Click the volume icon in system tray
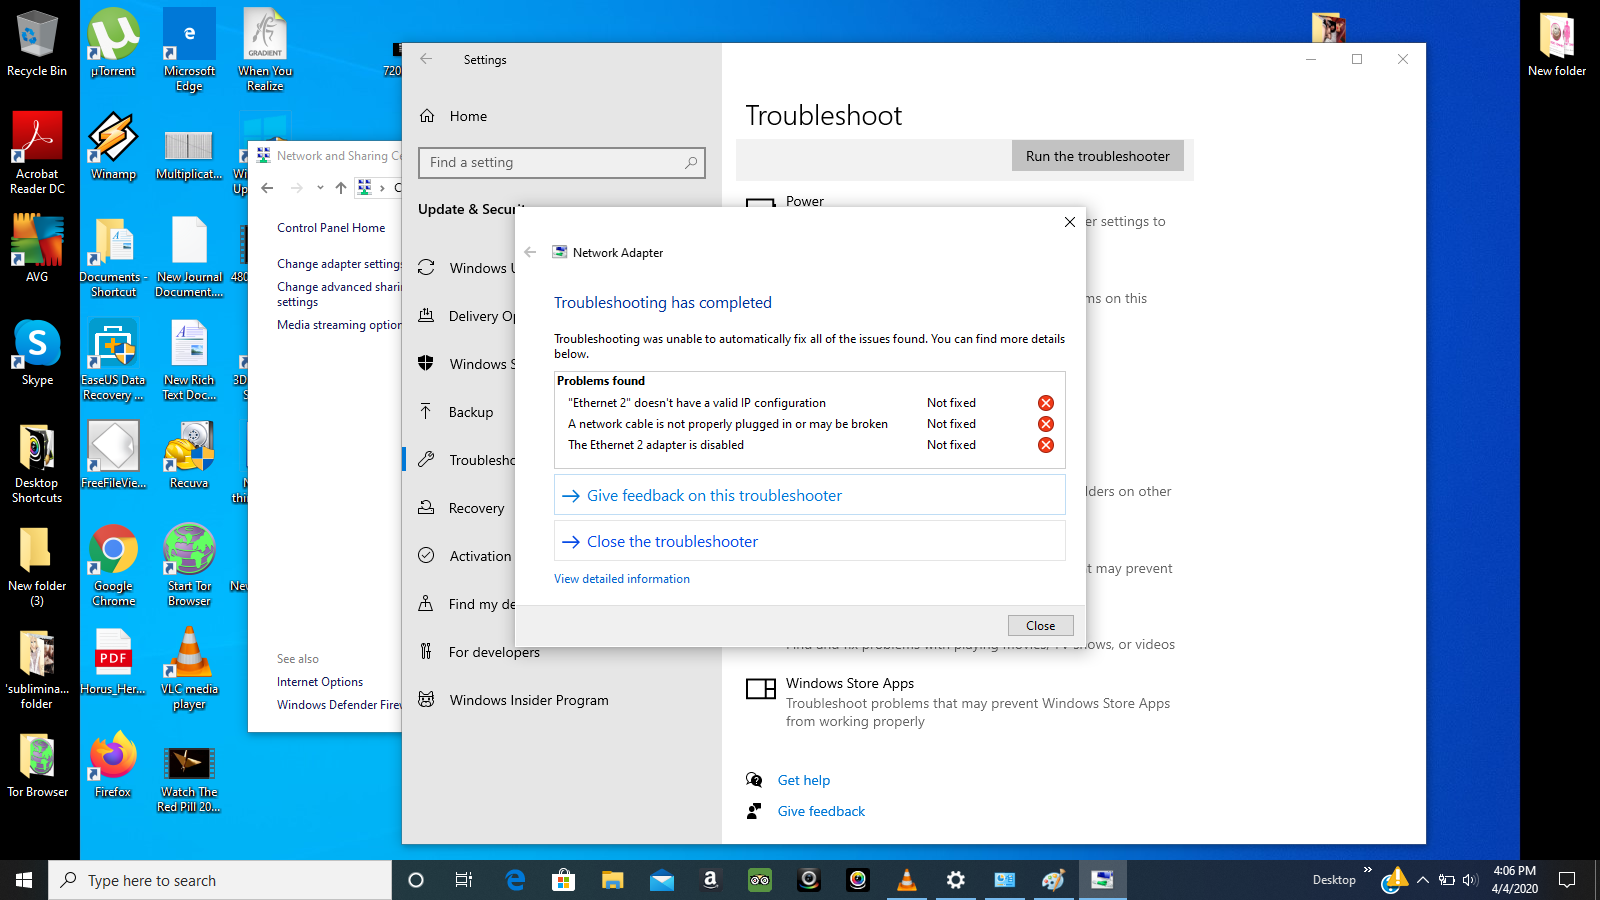1600x900 pixels. tap(1470, 880)
